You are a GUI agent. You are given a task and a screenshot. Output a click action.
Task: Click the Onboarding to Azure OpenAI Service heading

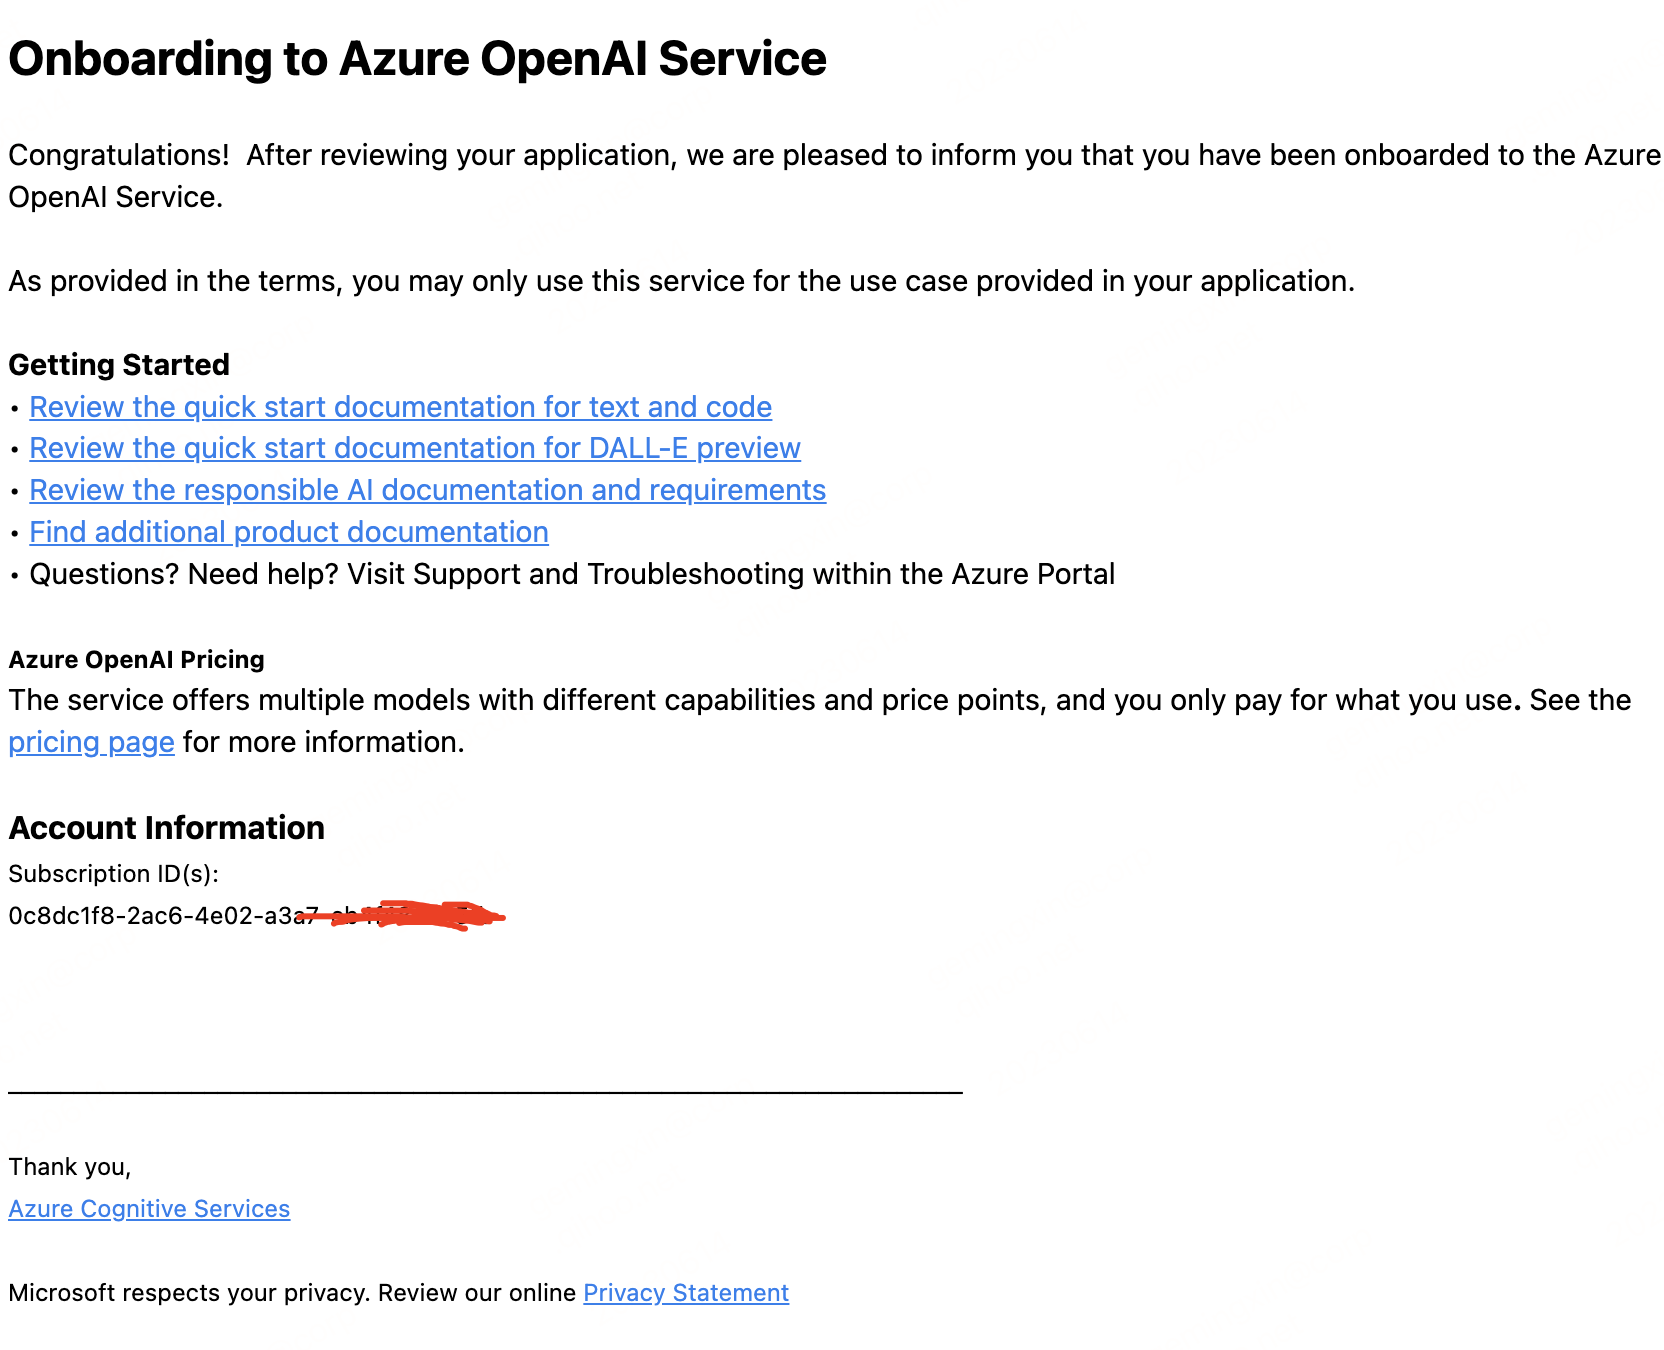(417, 59)
